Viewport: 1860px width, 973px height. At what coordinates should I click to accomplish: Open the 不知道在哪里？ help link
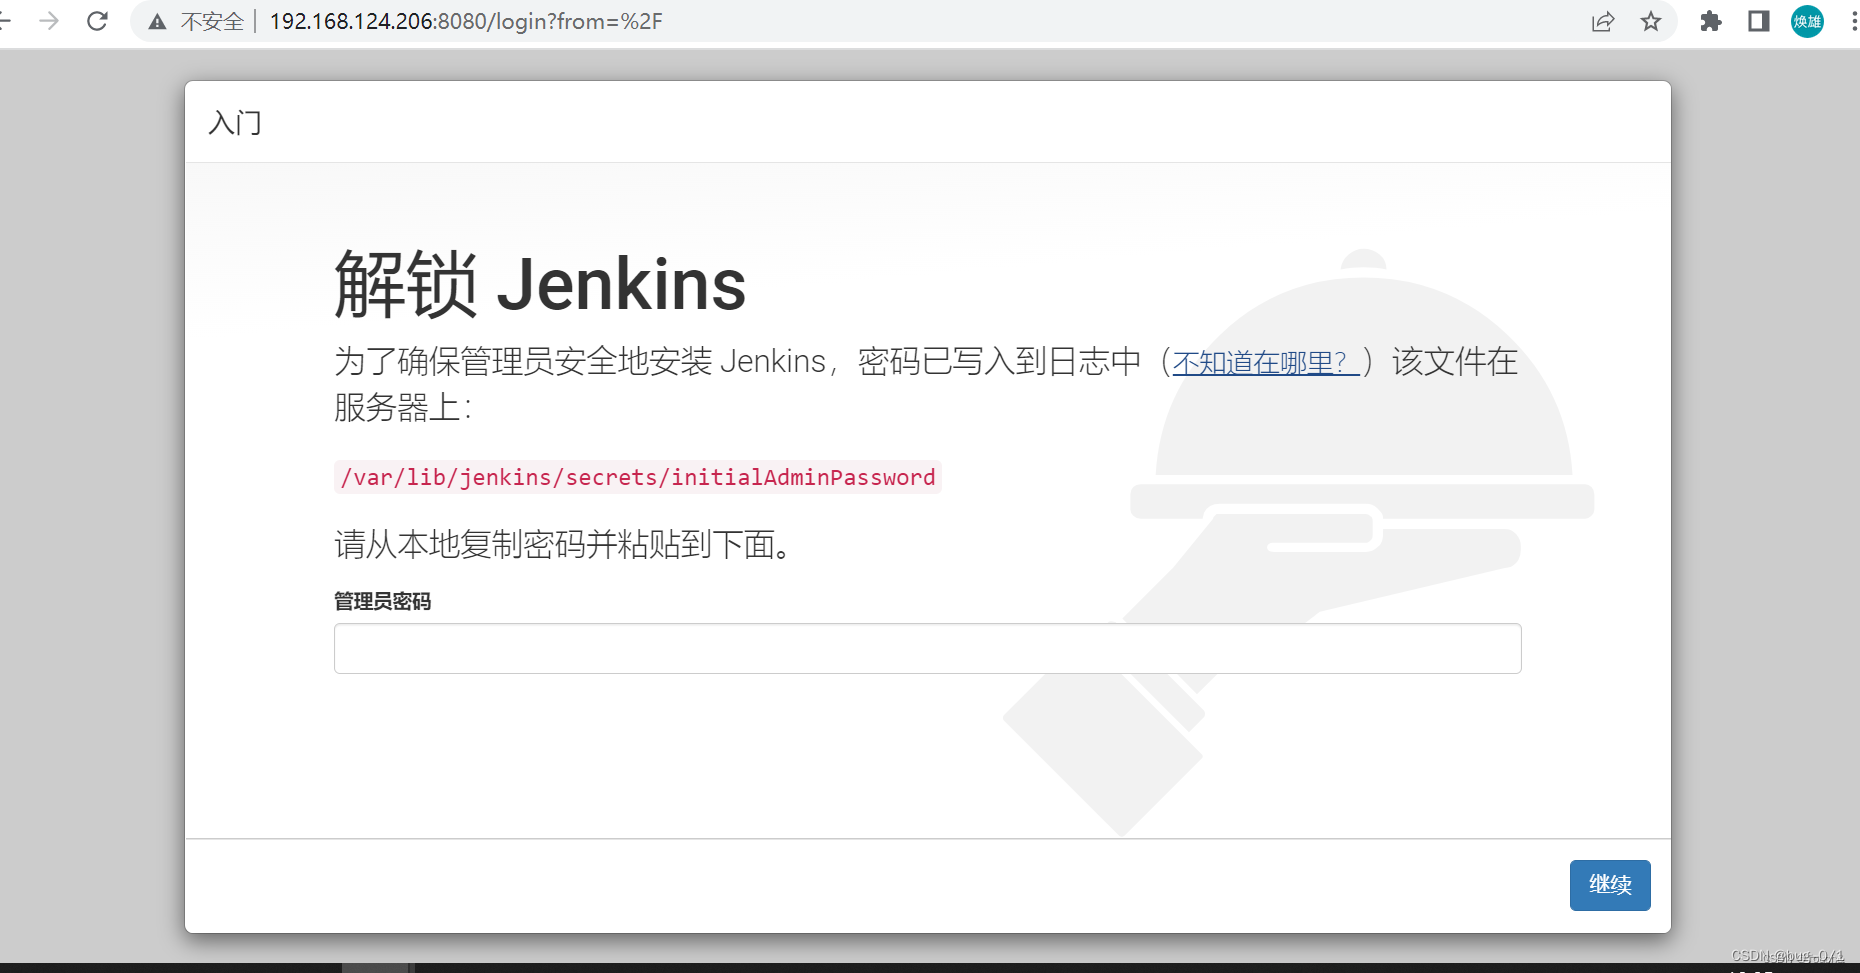[x=1265, y=362]
